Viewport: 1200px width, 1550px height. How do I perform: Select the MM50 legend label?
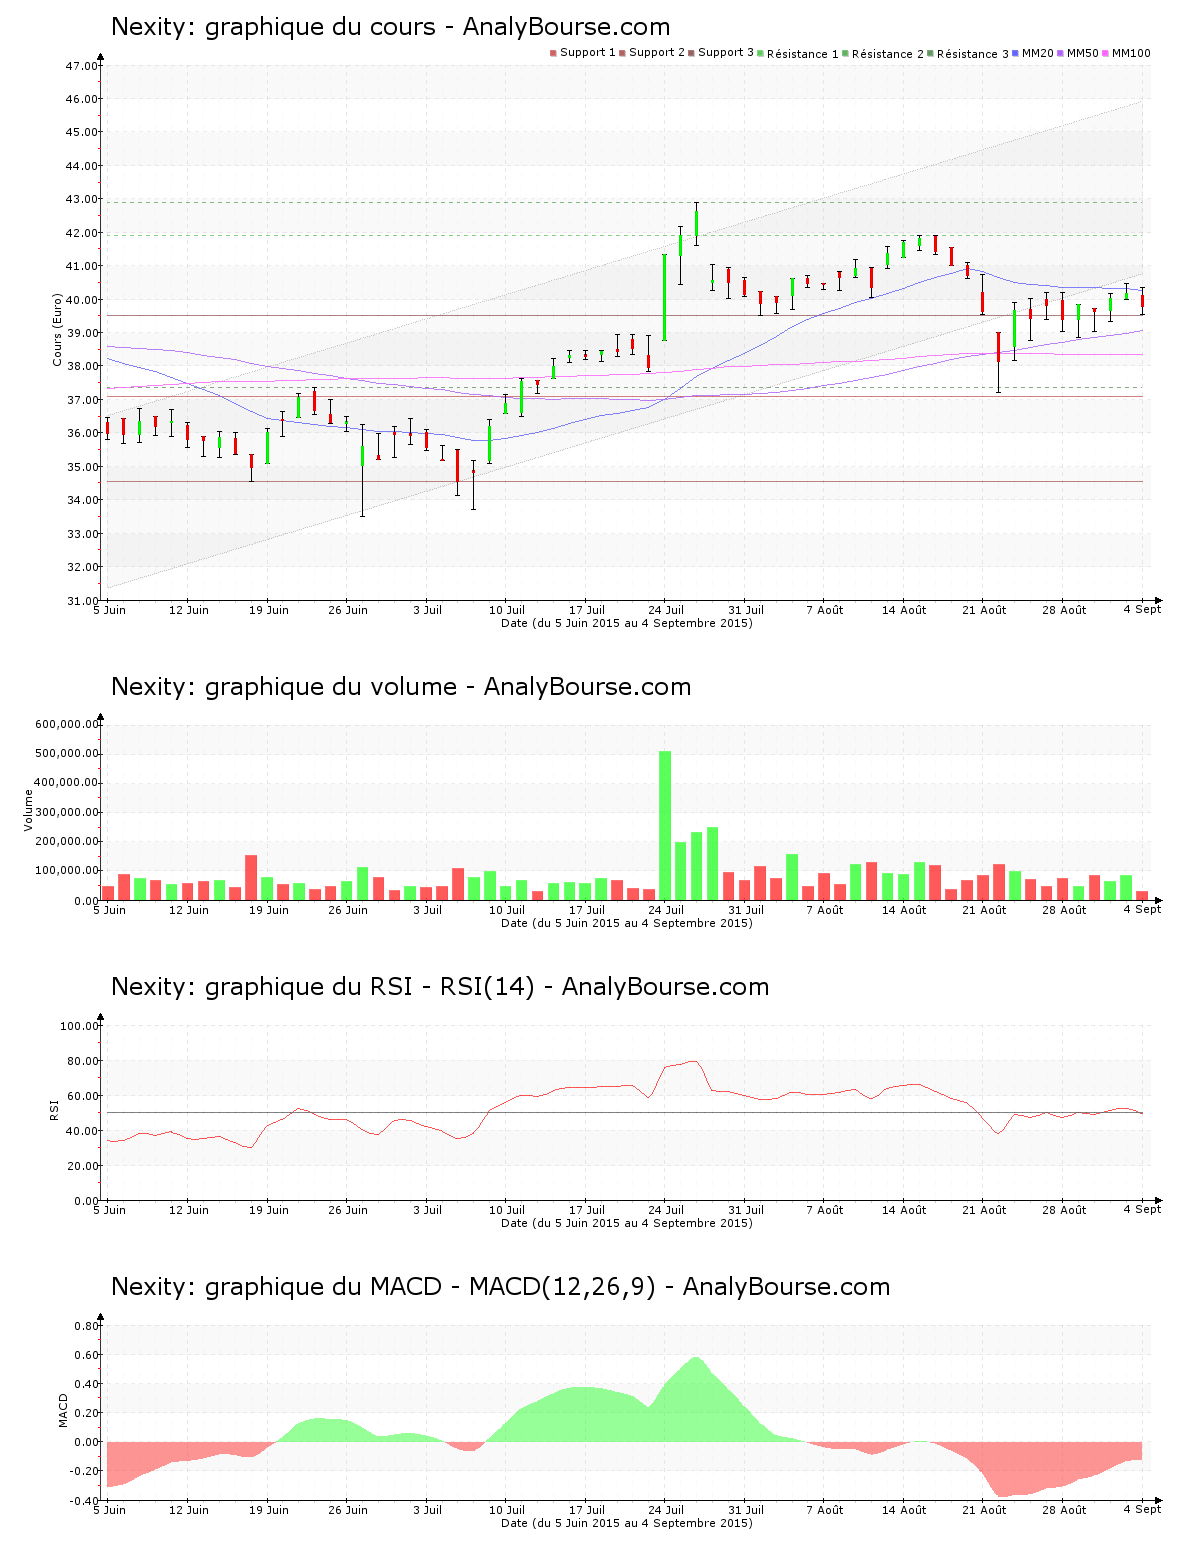pyautogui.click(x=1083, y=53)
